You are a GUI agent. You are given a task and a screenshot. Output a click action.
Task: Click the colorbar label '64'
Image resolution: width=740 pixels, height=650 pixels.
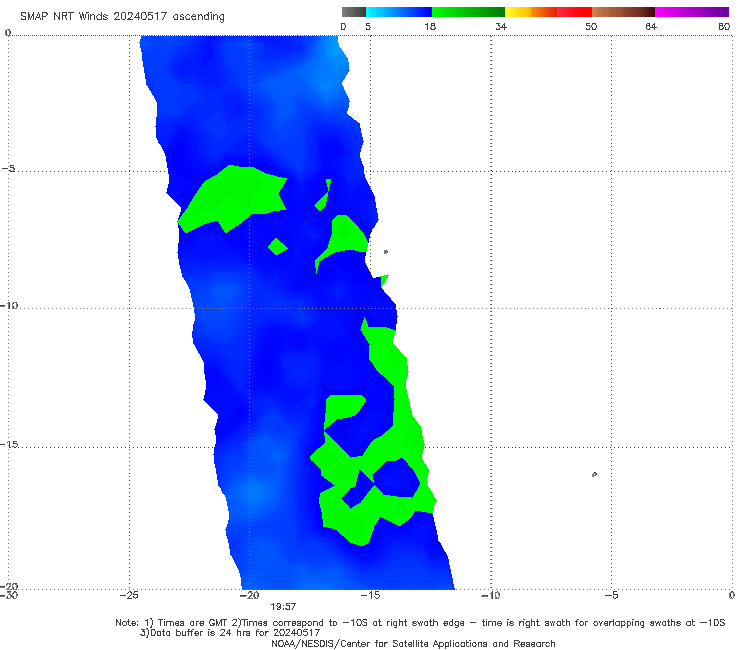tap(651, 26)
